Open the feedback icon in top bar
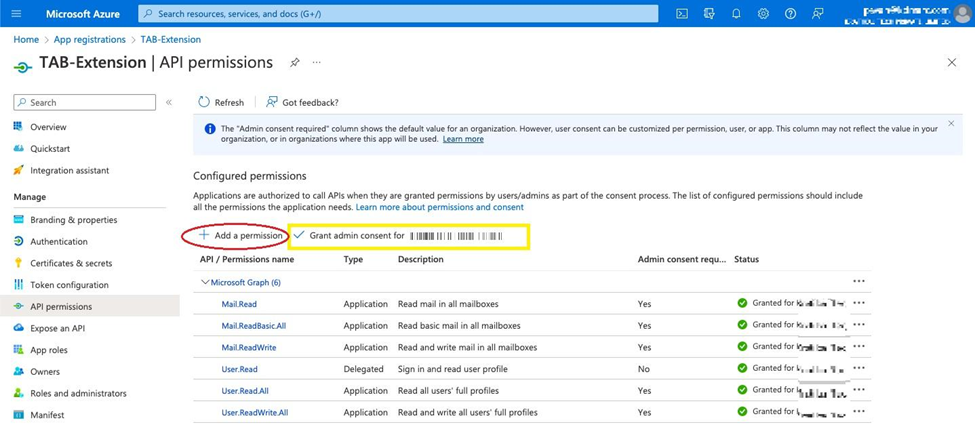The height and width of the screenshot is (431, 975). coord(818,13)
